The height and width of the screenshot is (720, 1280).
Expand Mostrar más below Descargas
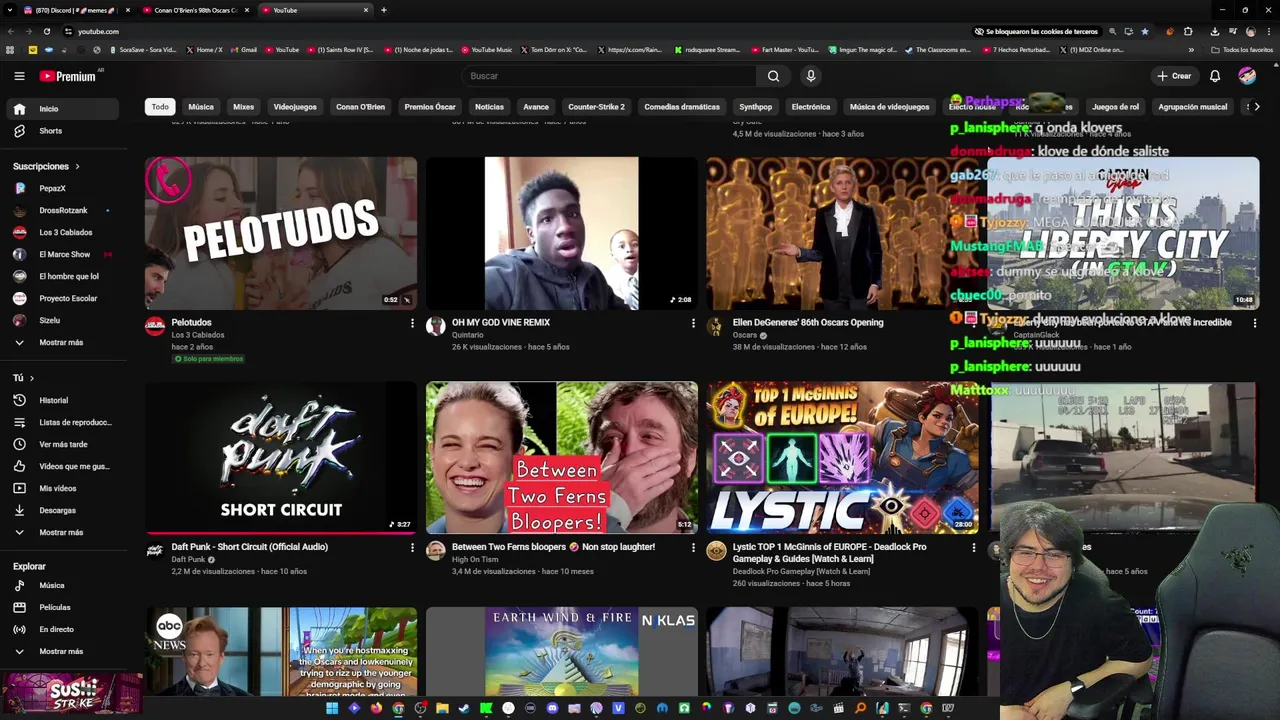click(62, 532)
